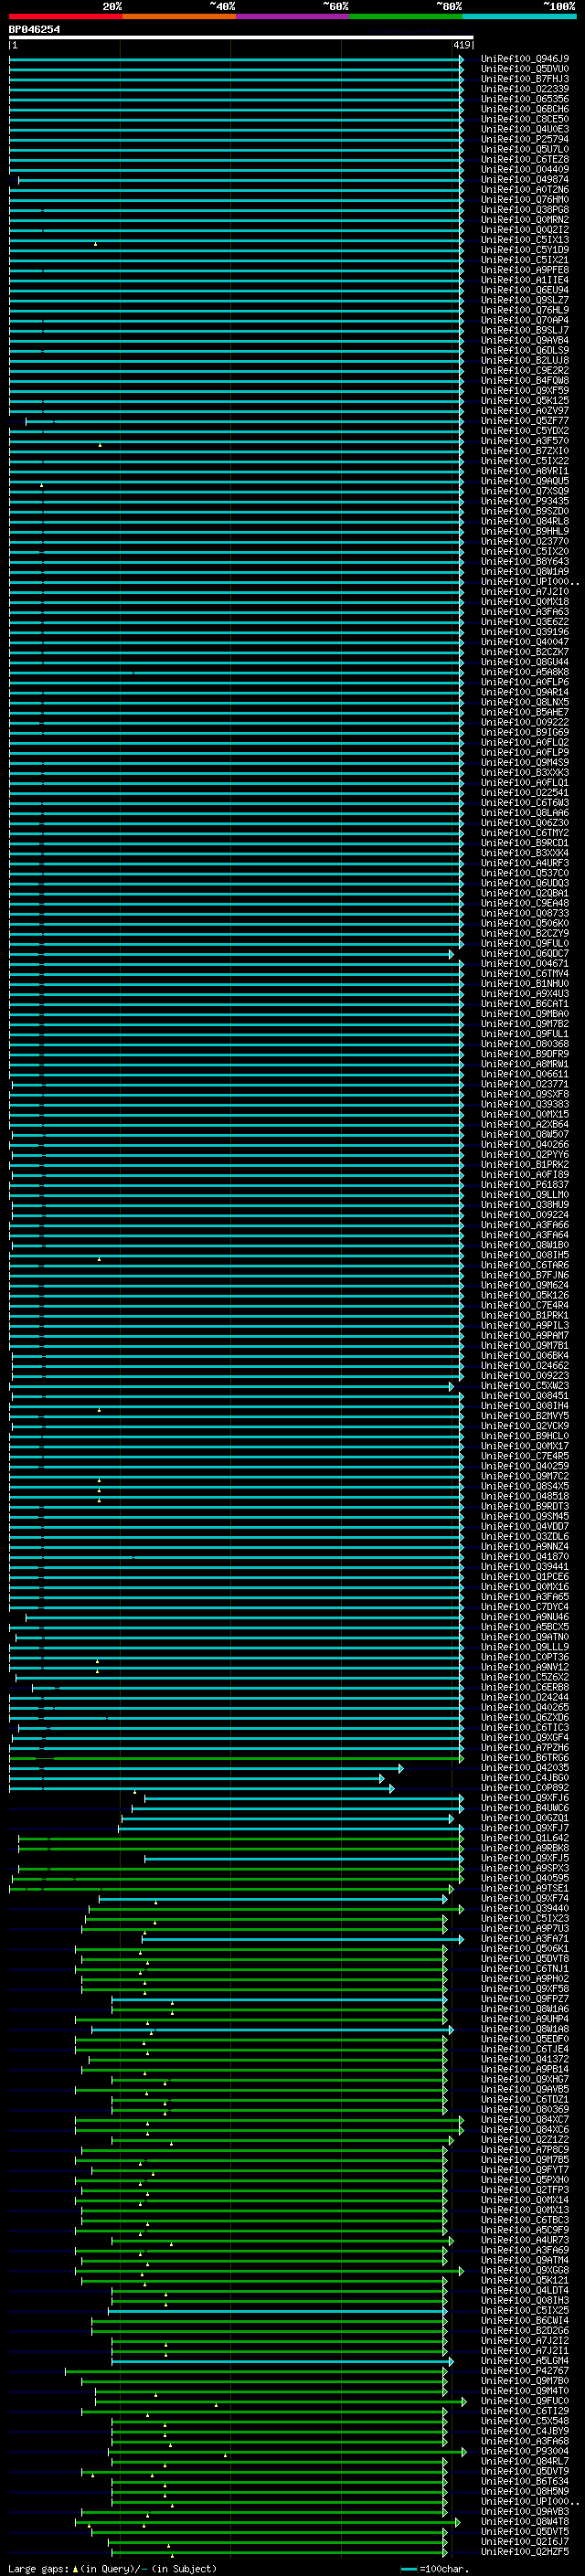
Task: Select the last hit UniRef100_Q2HZF5
Action: (524, 2552)
